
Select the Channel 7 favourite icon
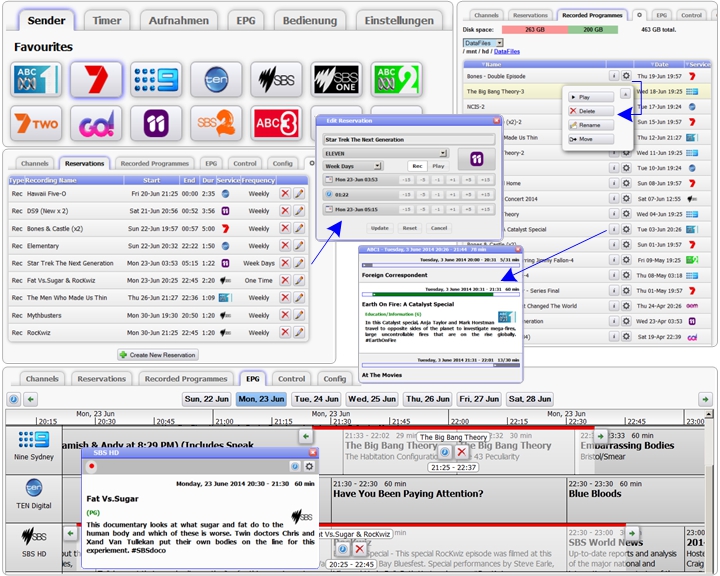click(x=96, y=80)
